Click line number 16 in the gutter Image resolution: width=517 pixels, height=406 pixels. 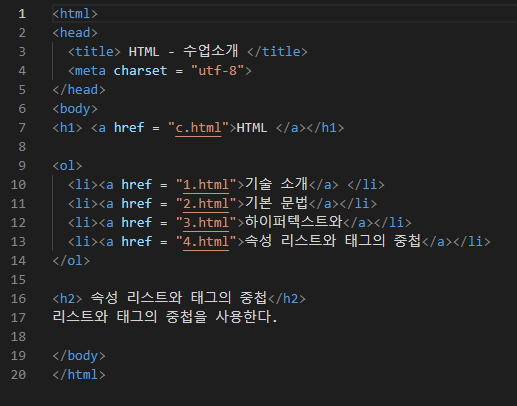tap(18, 299)
